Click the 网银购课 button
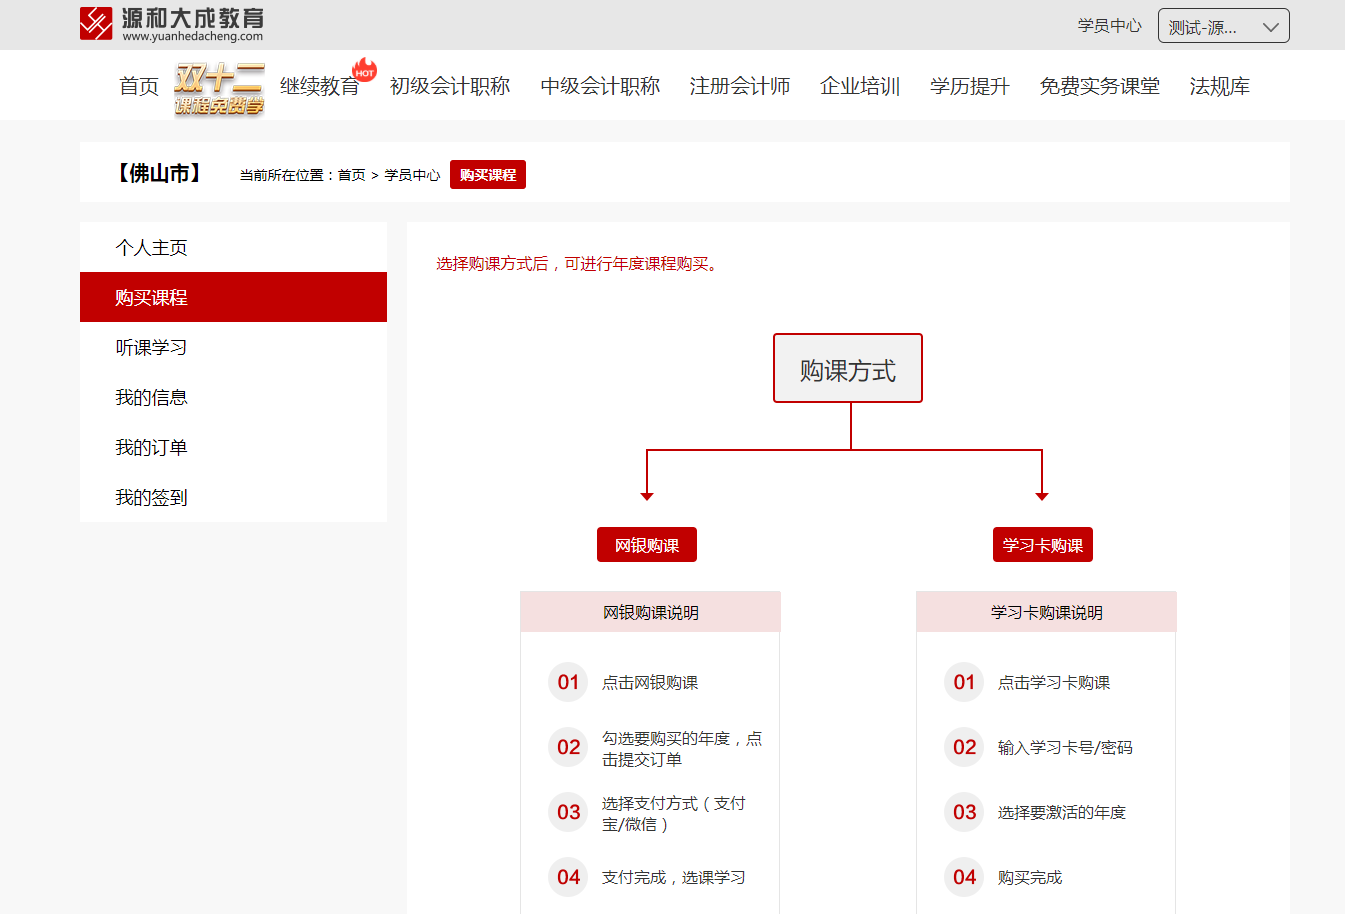 tap(647, 545)
